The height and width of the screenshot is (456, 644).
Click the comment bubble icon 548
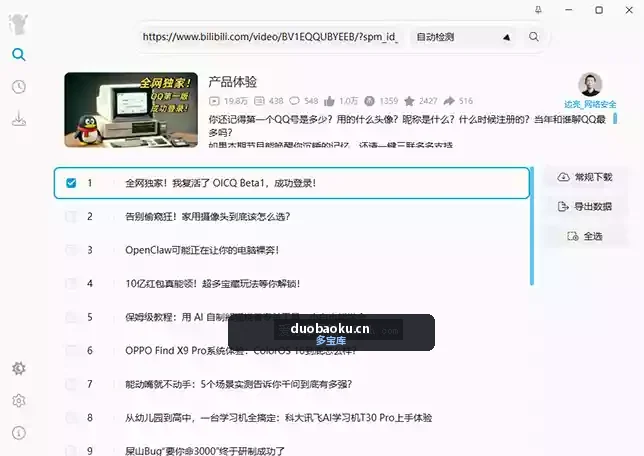coord(294,101)
